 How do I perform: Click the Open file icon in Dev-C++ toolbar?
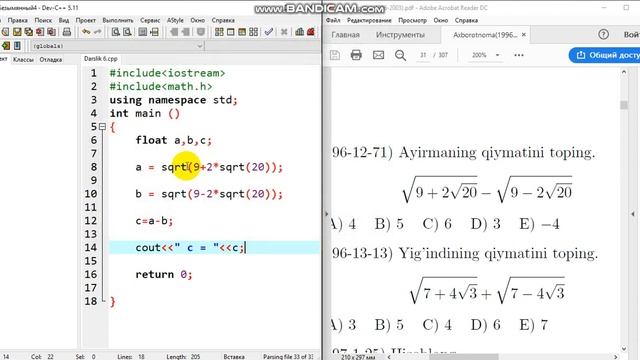pos(5,32)
